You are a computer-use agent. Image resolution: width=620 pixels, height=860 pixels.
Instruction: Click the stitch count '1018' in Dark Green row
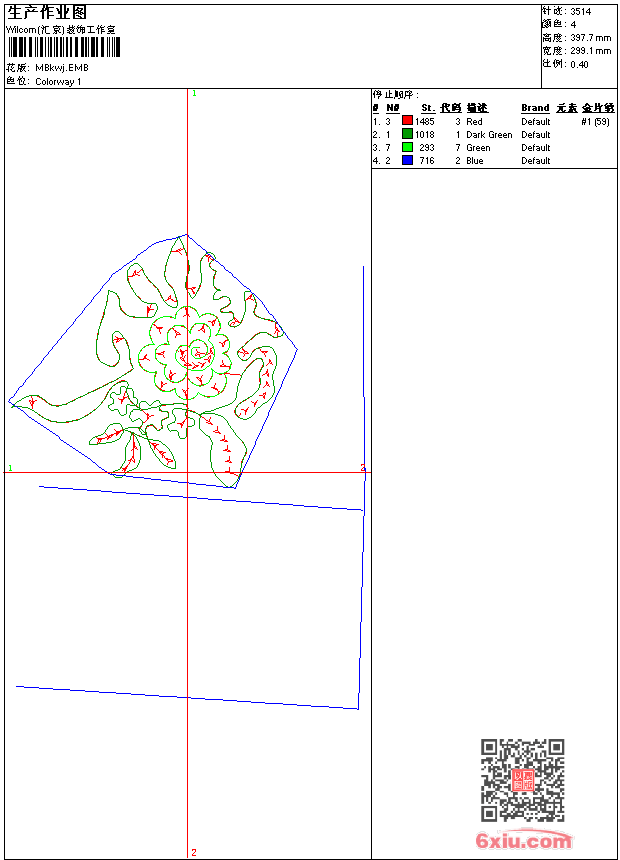[x=425, y=134]
